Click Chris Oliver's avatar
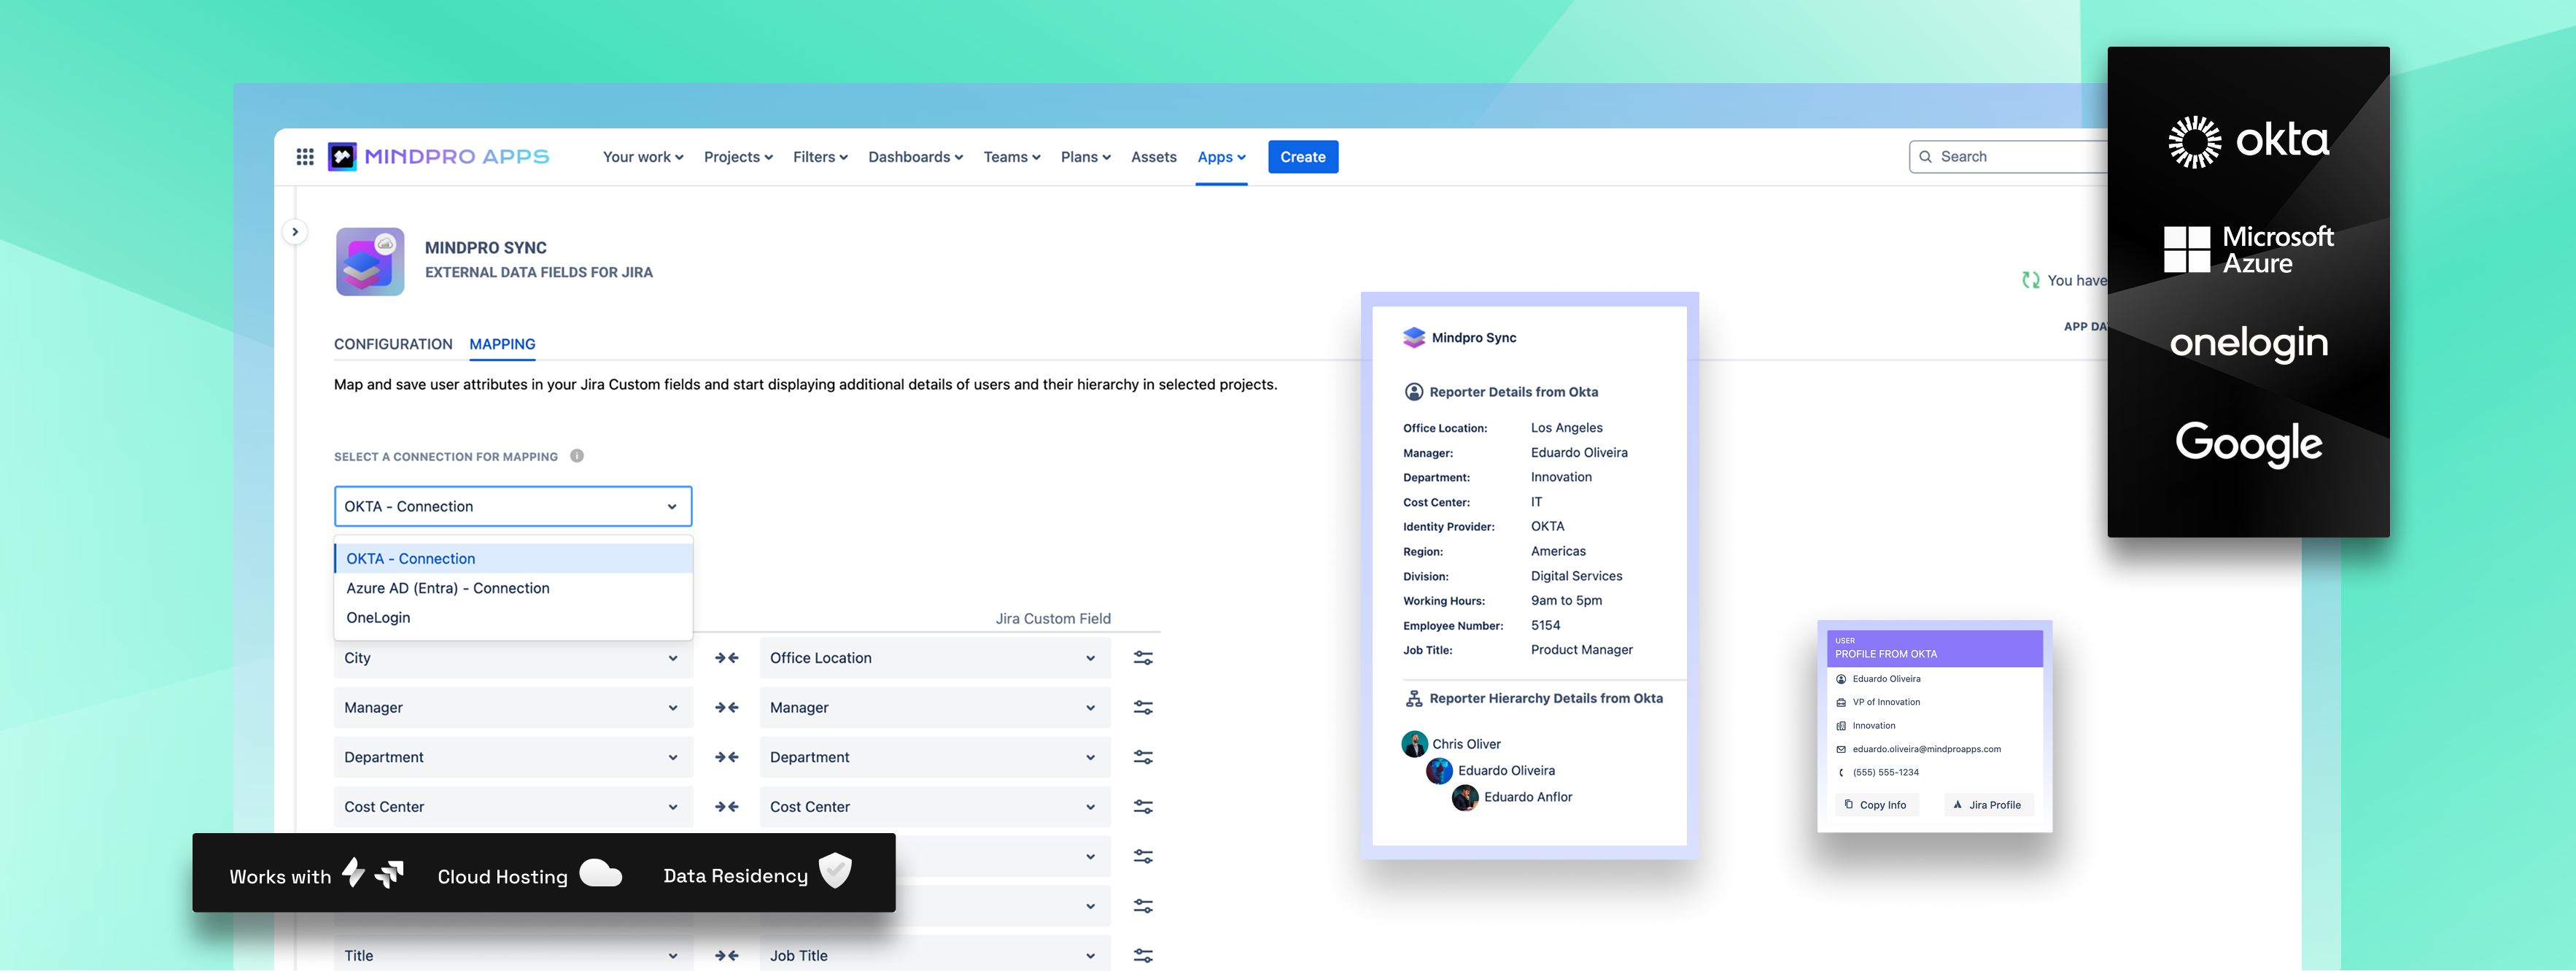This screenshot has width=2576, height=971. [1414, 744]
